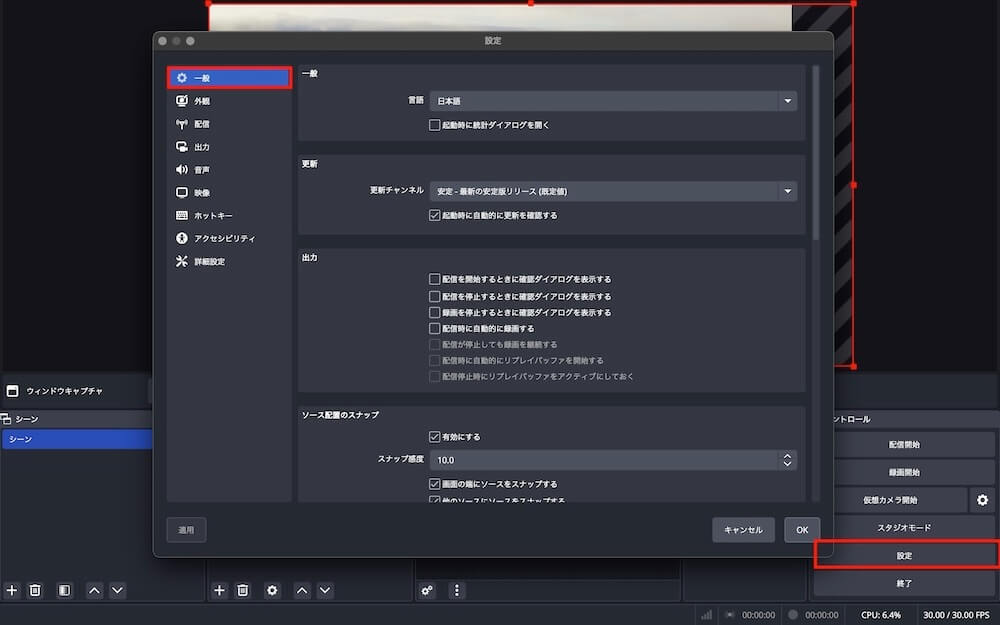1000x625 pixels.
Task: Move scene down with the down arrow
Action: [x=117, y=591]
